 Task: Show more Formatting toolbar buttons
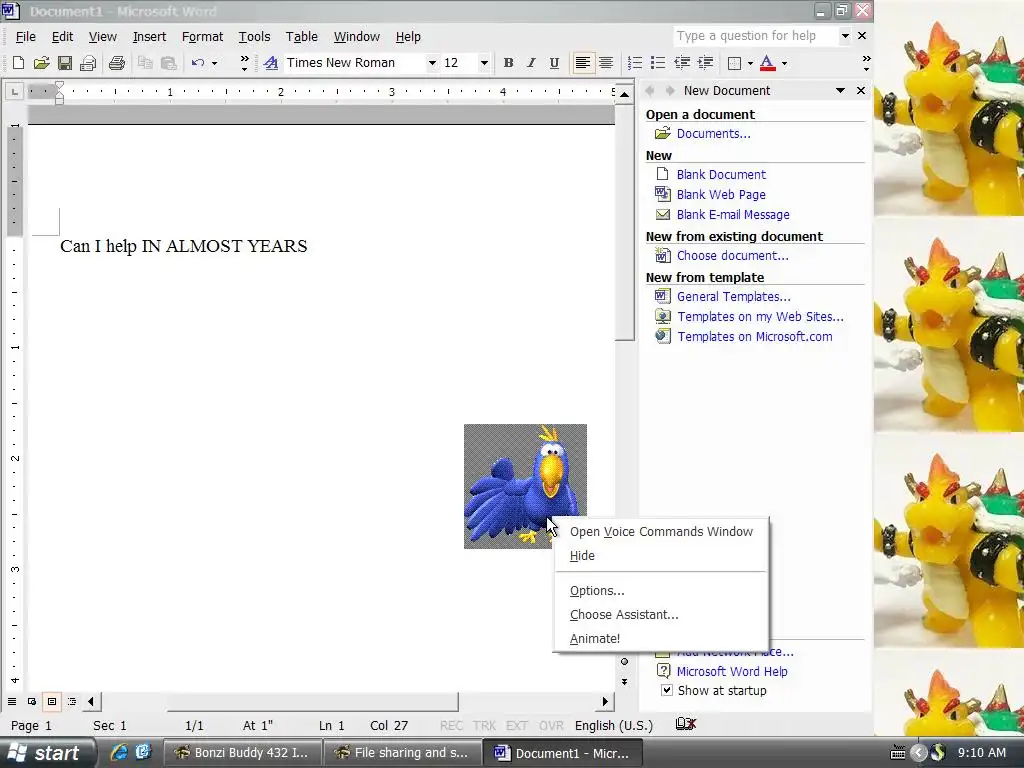pos(867,63)
